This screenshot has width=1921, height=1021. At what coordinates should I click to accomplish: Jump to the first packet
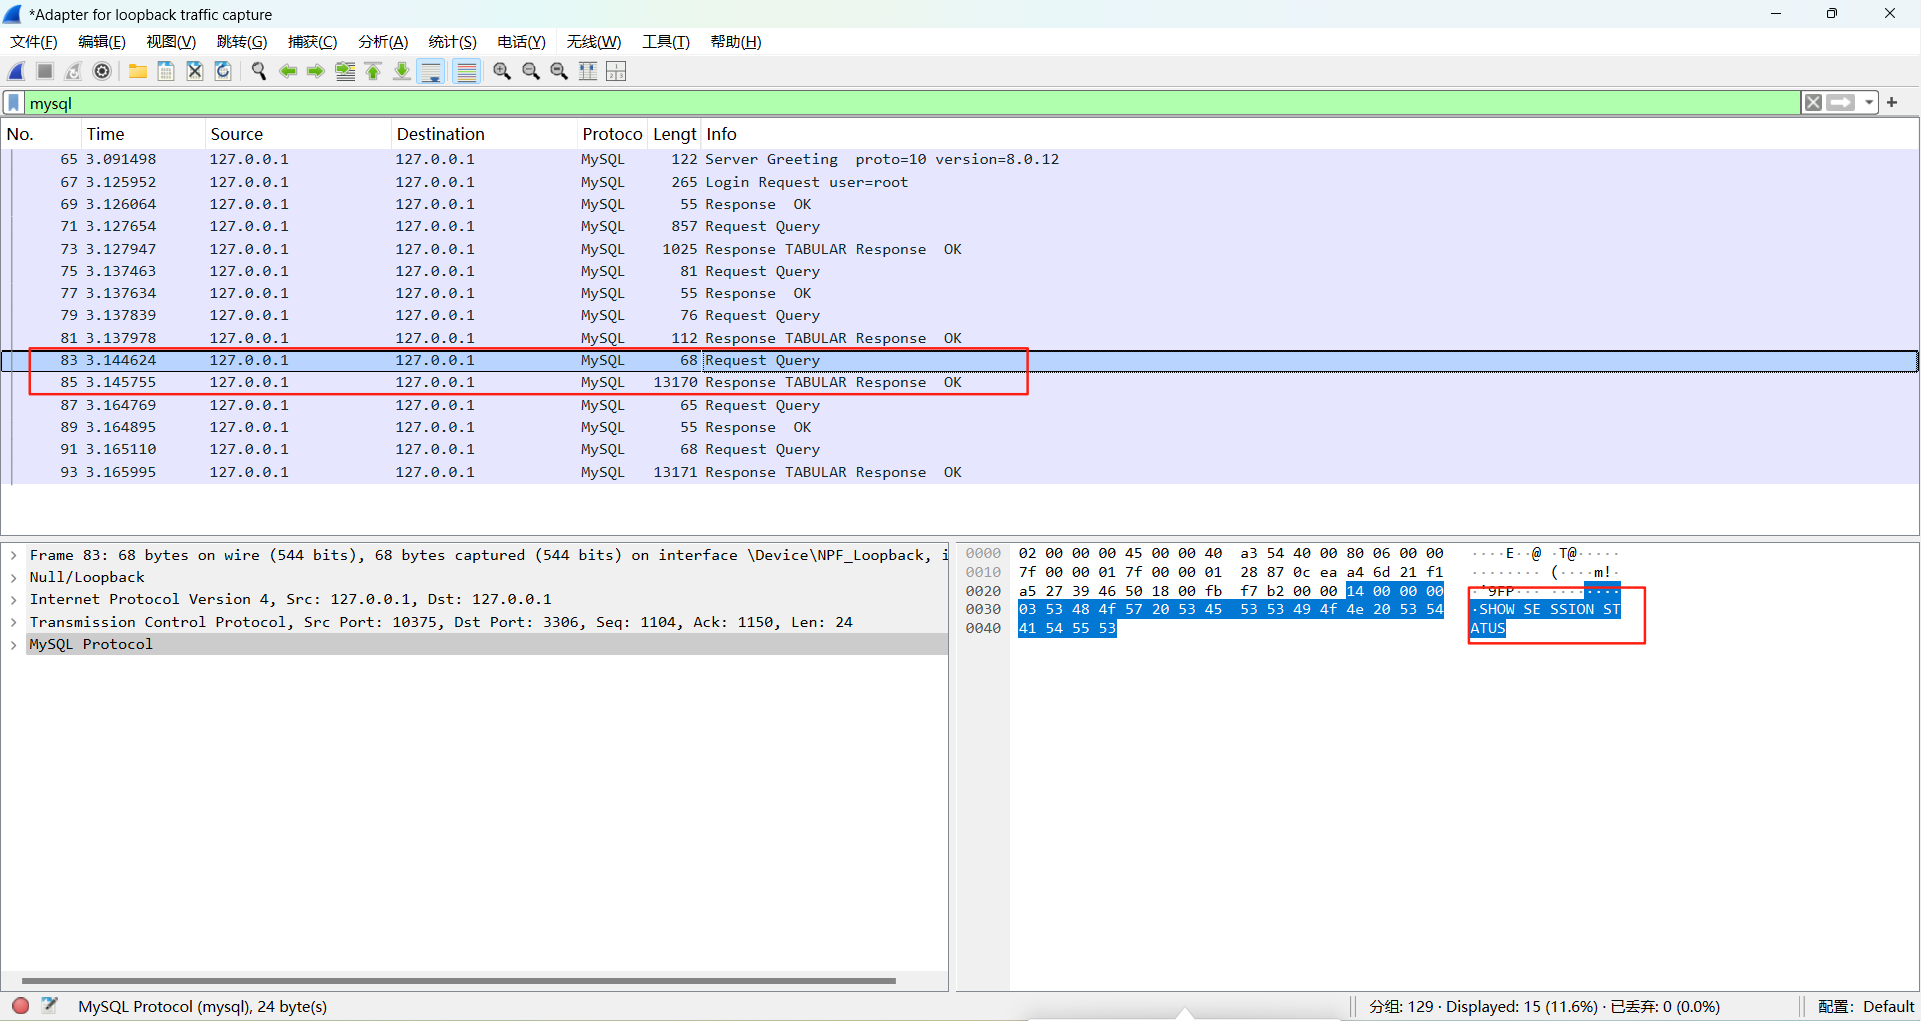tap(373, 71)
